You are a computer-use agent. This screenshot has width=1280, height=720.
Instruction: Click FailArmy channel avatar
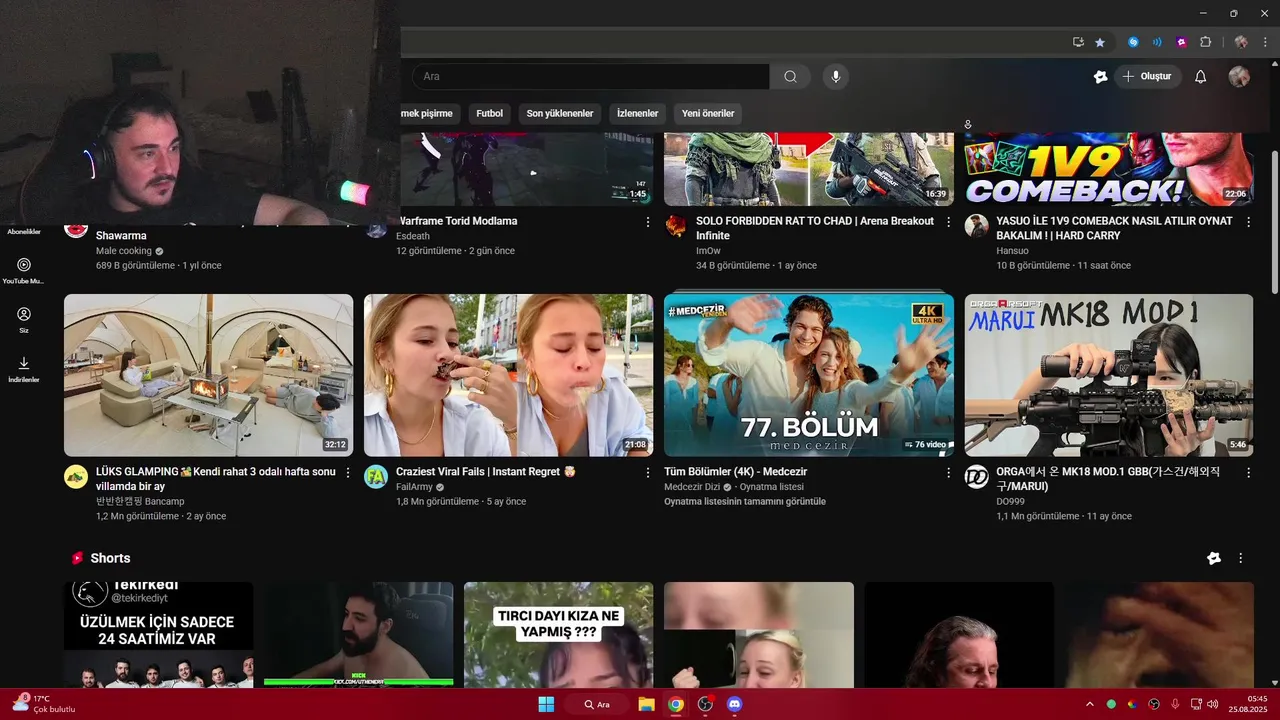pos(376,477)
